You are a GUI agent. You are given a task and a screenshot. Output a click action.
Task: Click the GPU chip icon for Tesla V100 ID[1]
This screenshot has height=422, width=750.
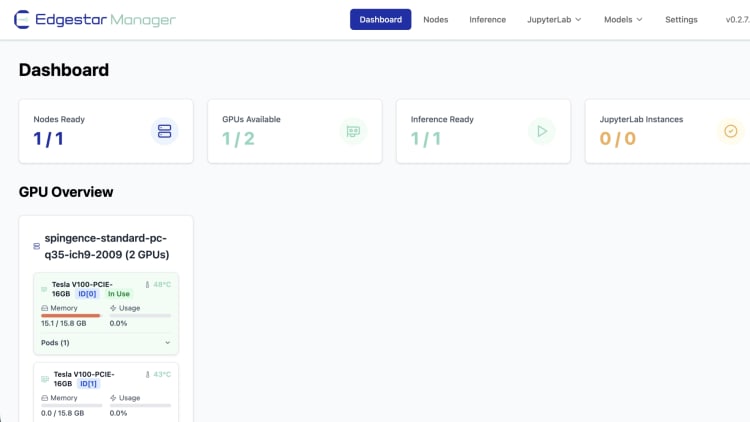45,379
